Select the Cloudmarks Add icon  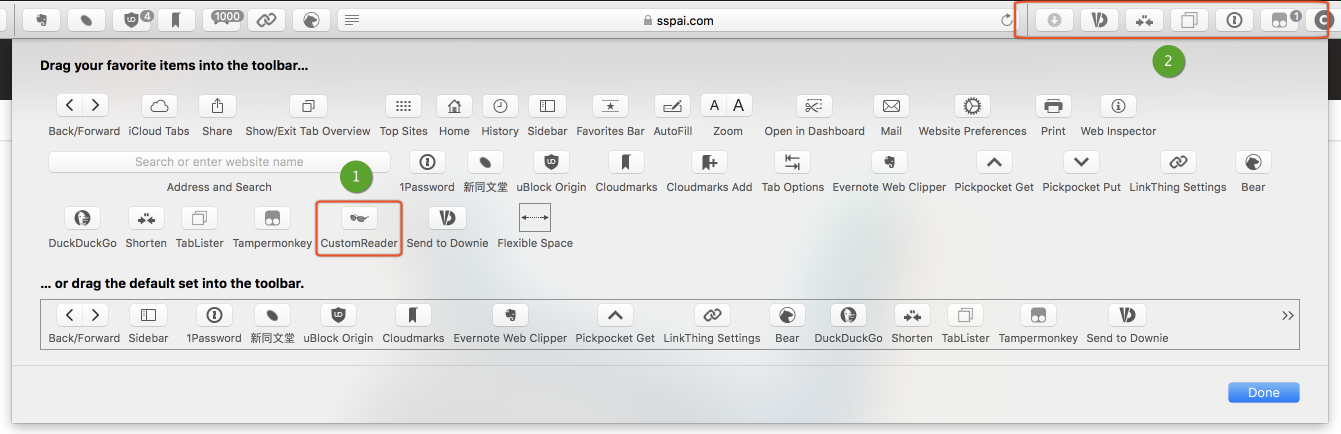click(x=709, y=162)
